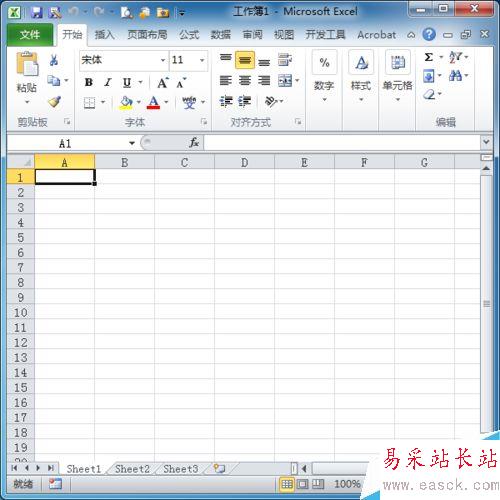The image size is (500, 500).
Task: Expand the 数字 number group
Action: (324, 99)
